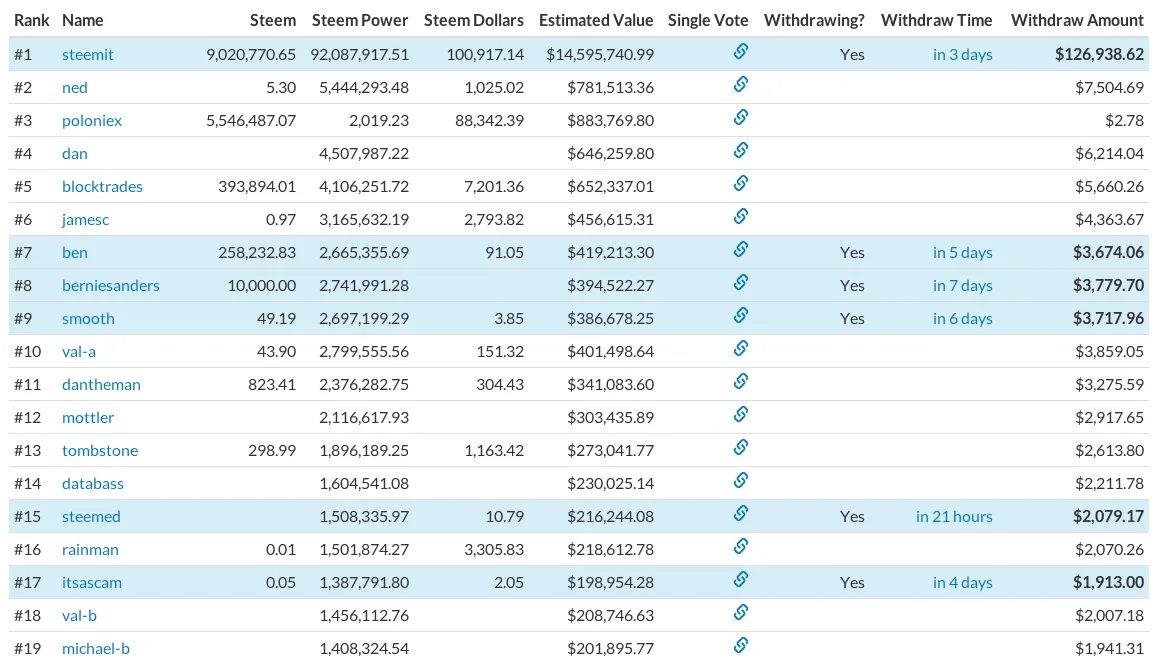Click the 'in 21 hours' withdraw time link

tap(954, 516)
